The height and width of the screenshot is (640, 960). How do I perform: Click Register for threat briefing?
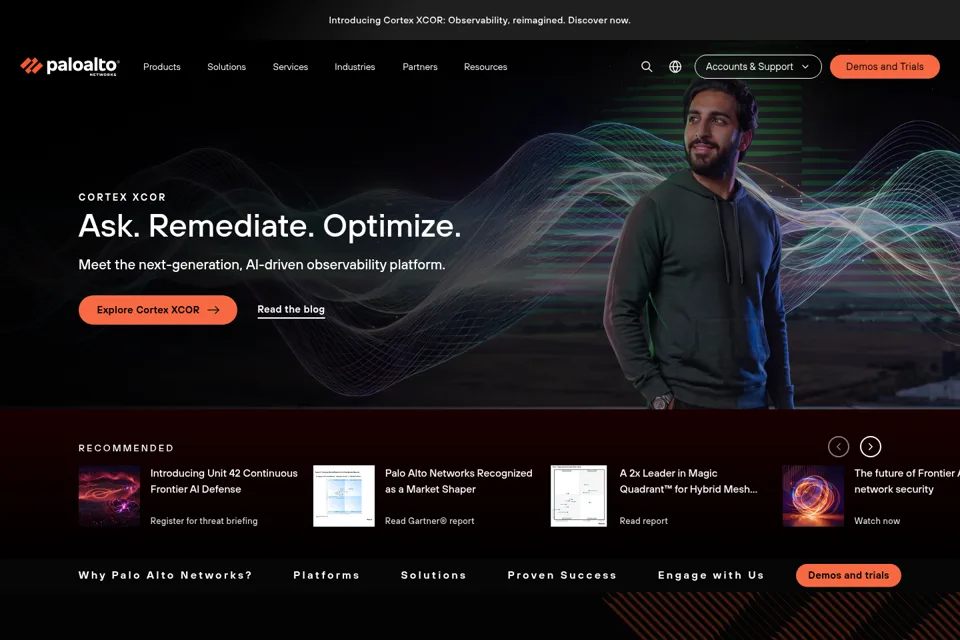pos(204,521)
